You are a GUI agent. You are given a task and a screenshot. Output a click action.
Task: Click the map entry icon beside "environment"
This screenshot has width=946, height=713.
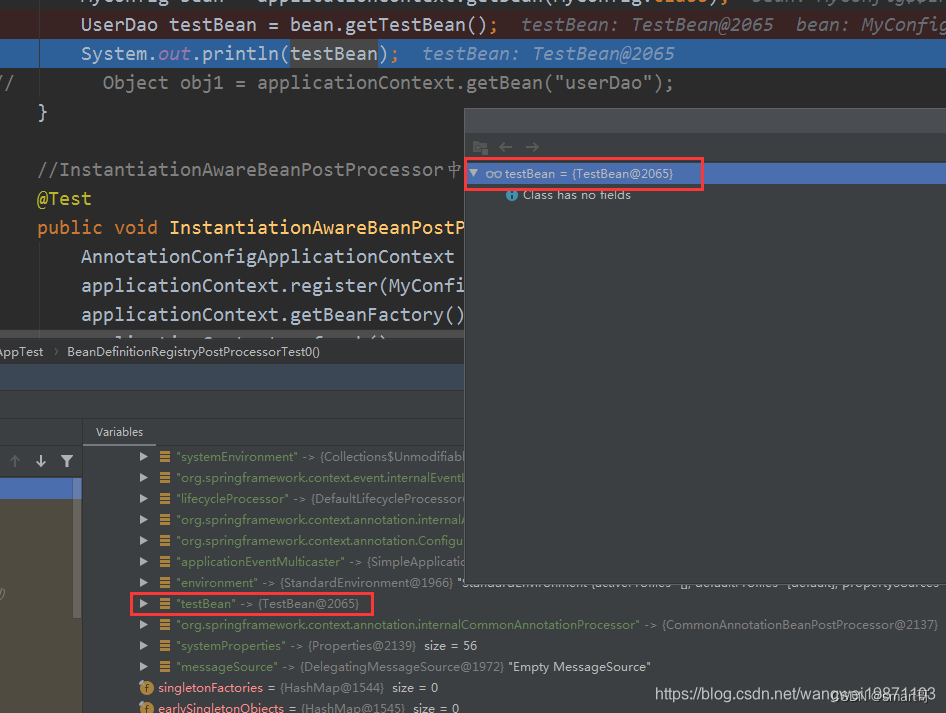164,583
